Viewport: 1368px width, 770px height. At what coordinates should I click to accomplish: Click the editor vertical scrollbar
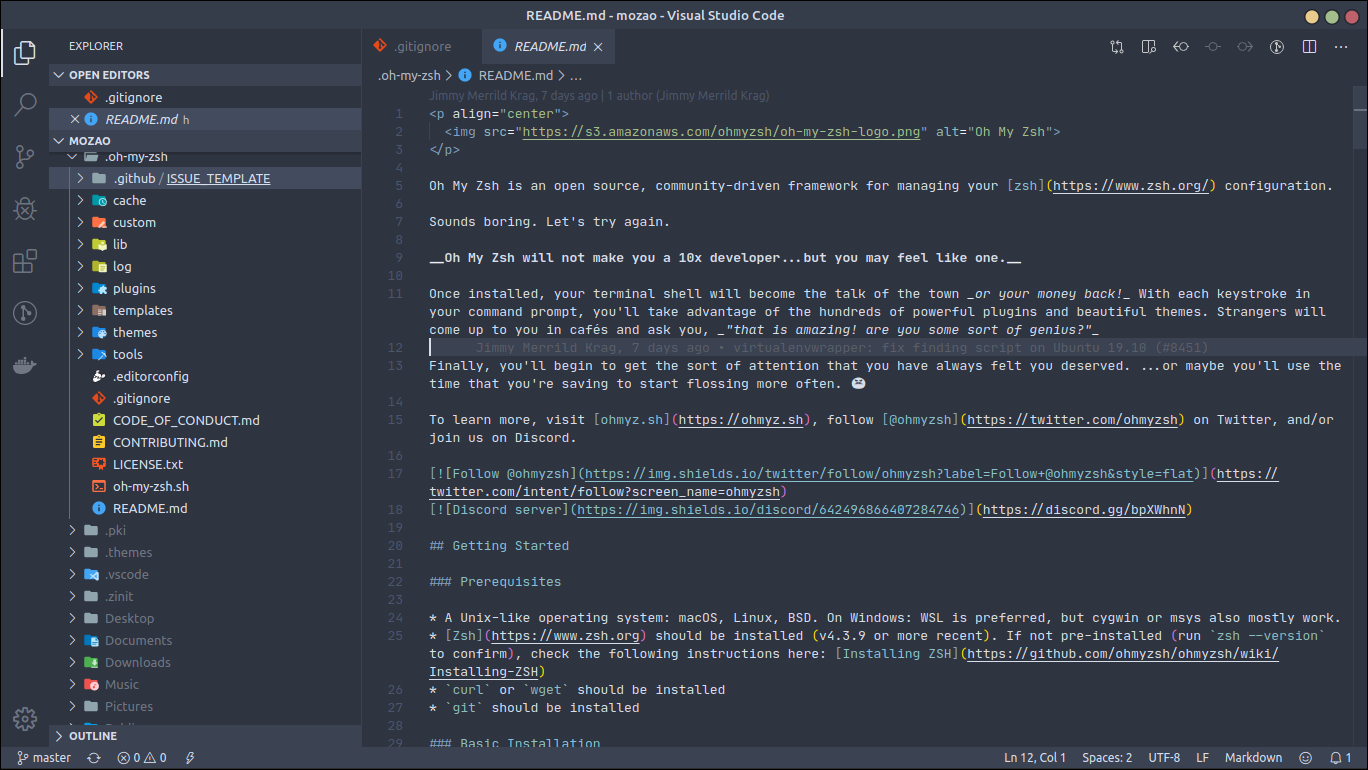pyautogui.click(x=1360, y=118)
